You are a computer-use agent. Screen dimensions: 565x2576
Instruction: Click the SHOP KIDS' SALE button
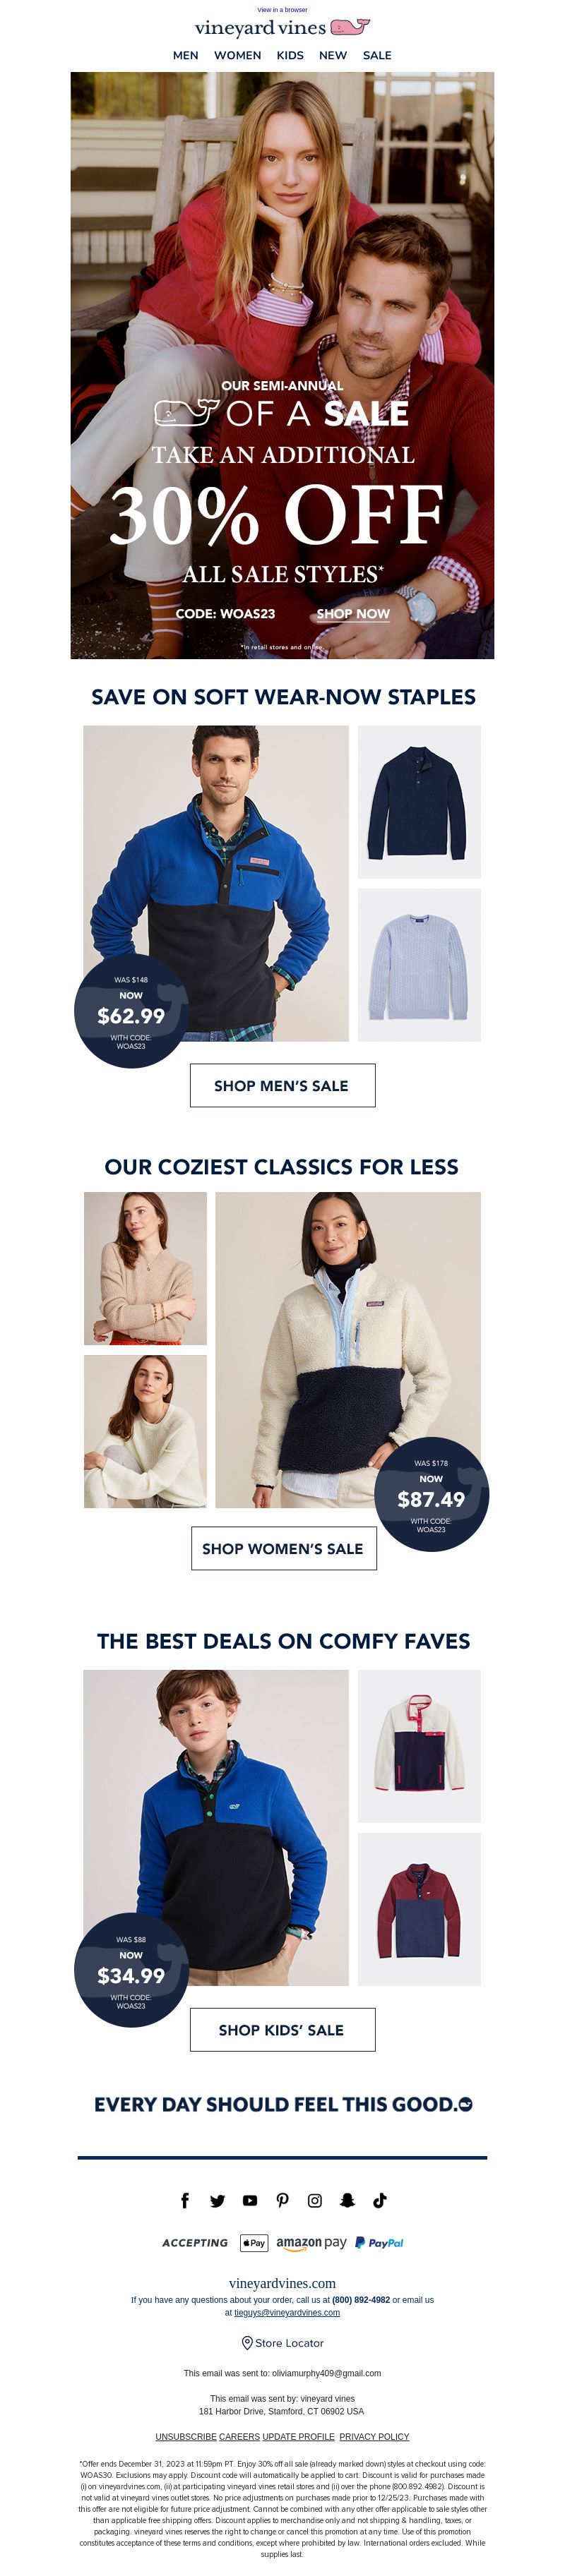[x=283, y=2030]
